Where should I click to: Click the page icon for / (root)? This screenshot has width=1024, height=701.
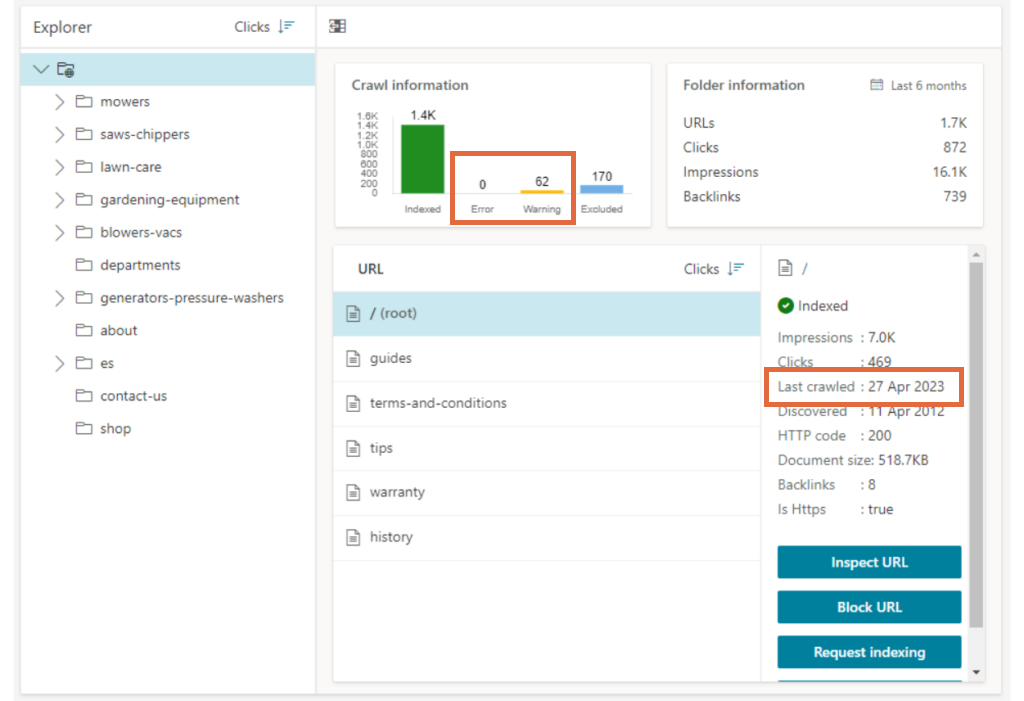pyautogui.click(x=353, y=314)
